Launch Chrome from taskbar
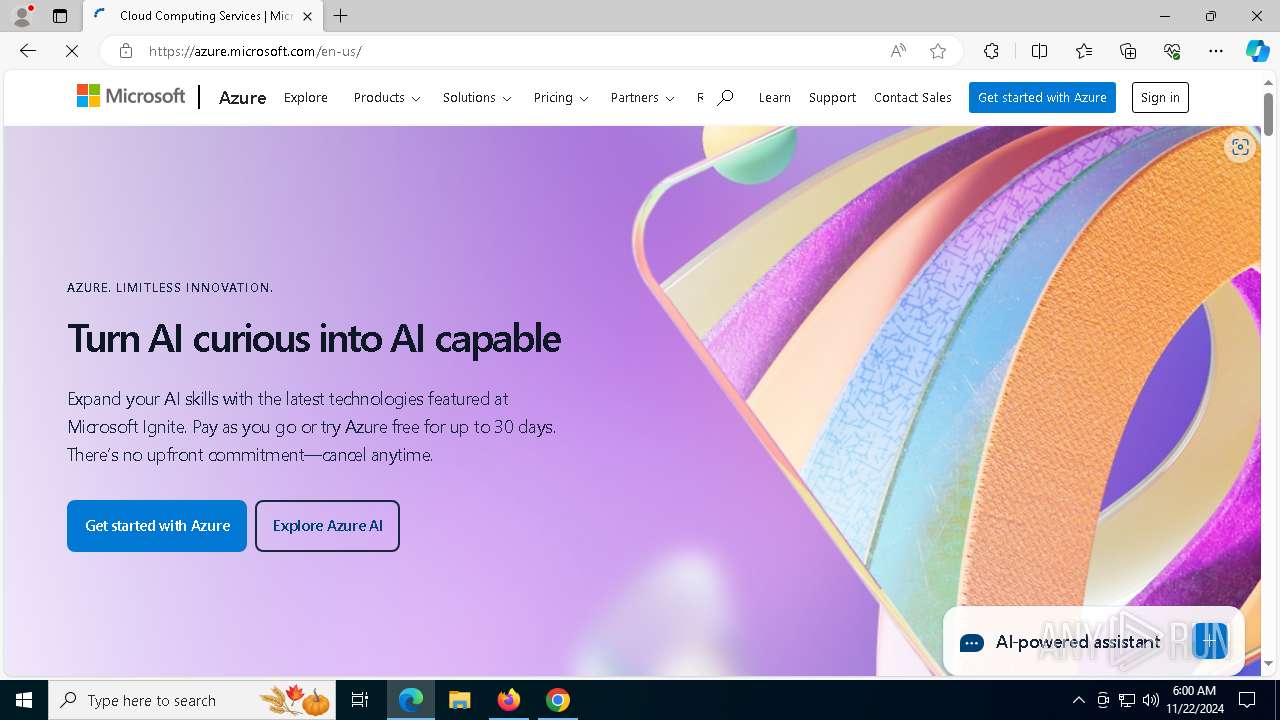 [558, 700]
